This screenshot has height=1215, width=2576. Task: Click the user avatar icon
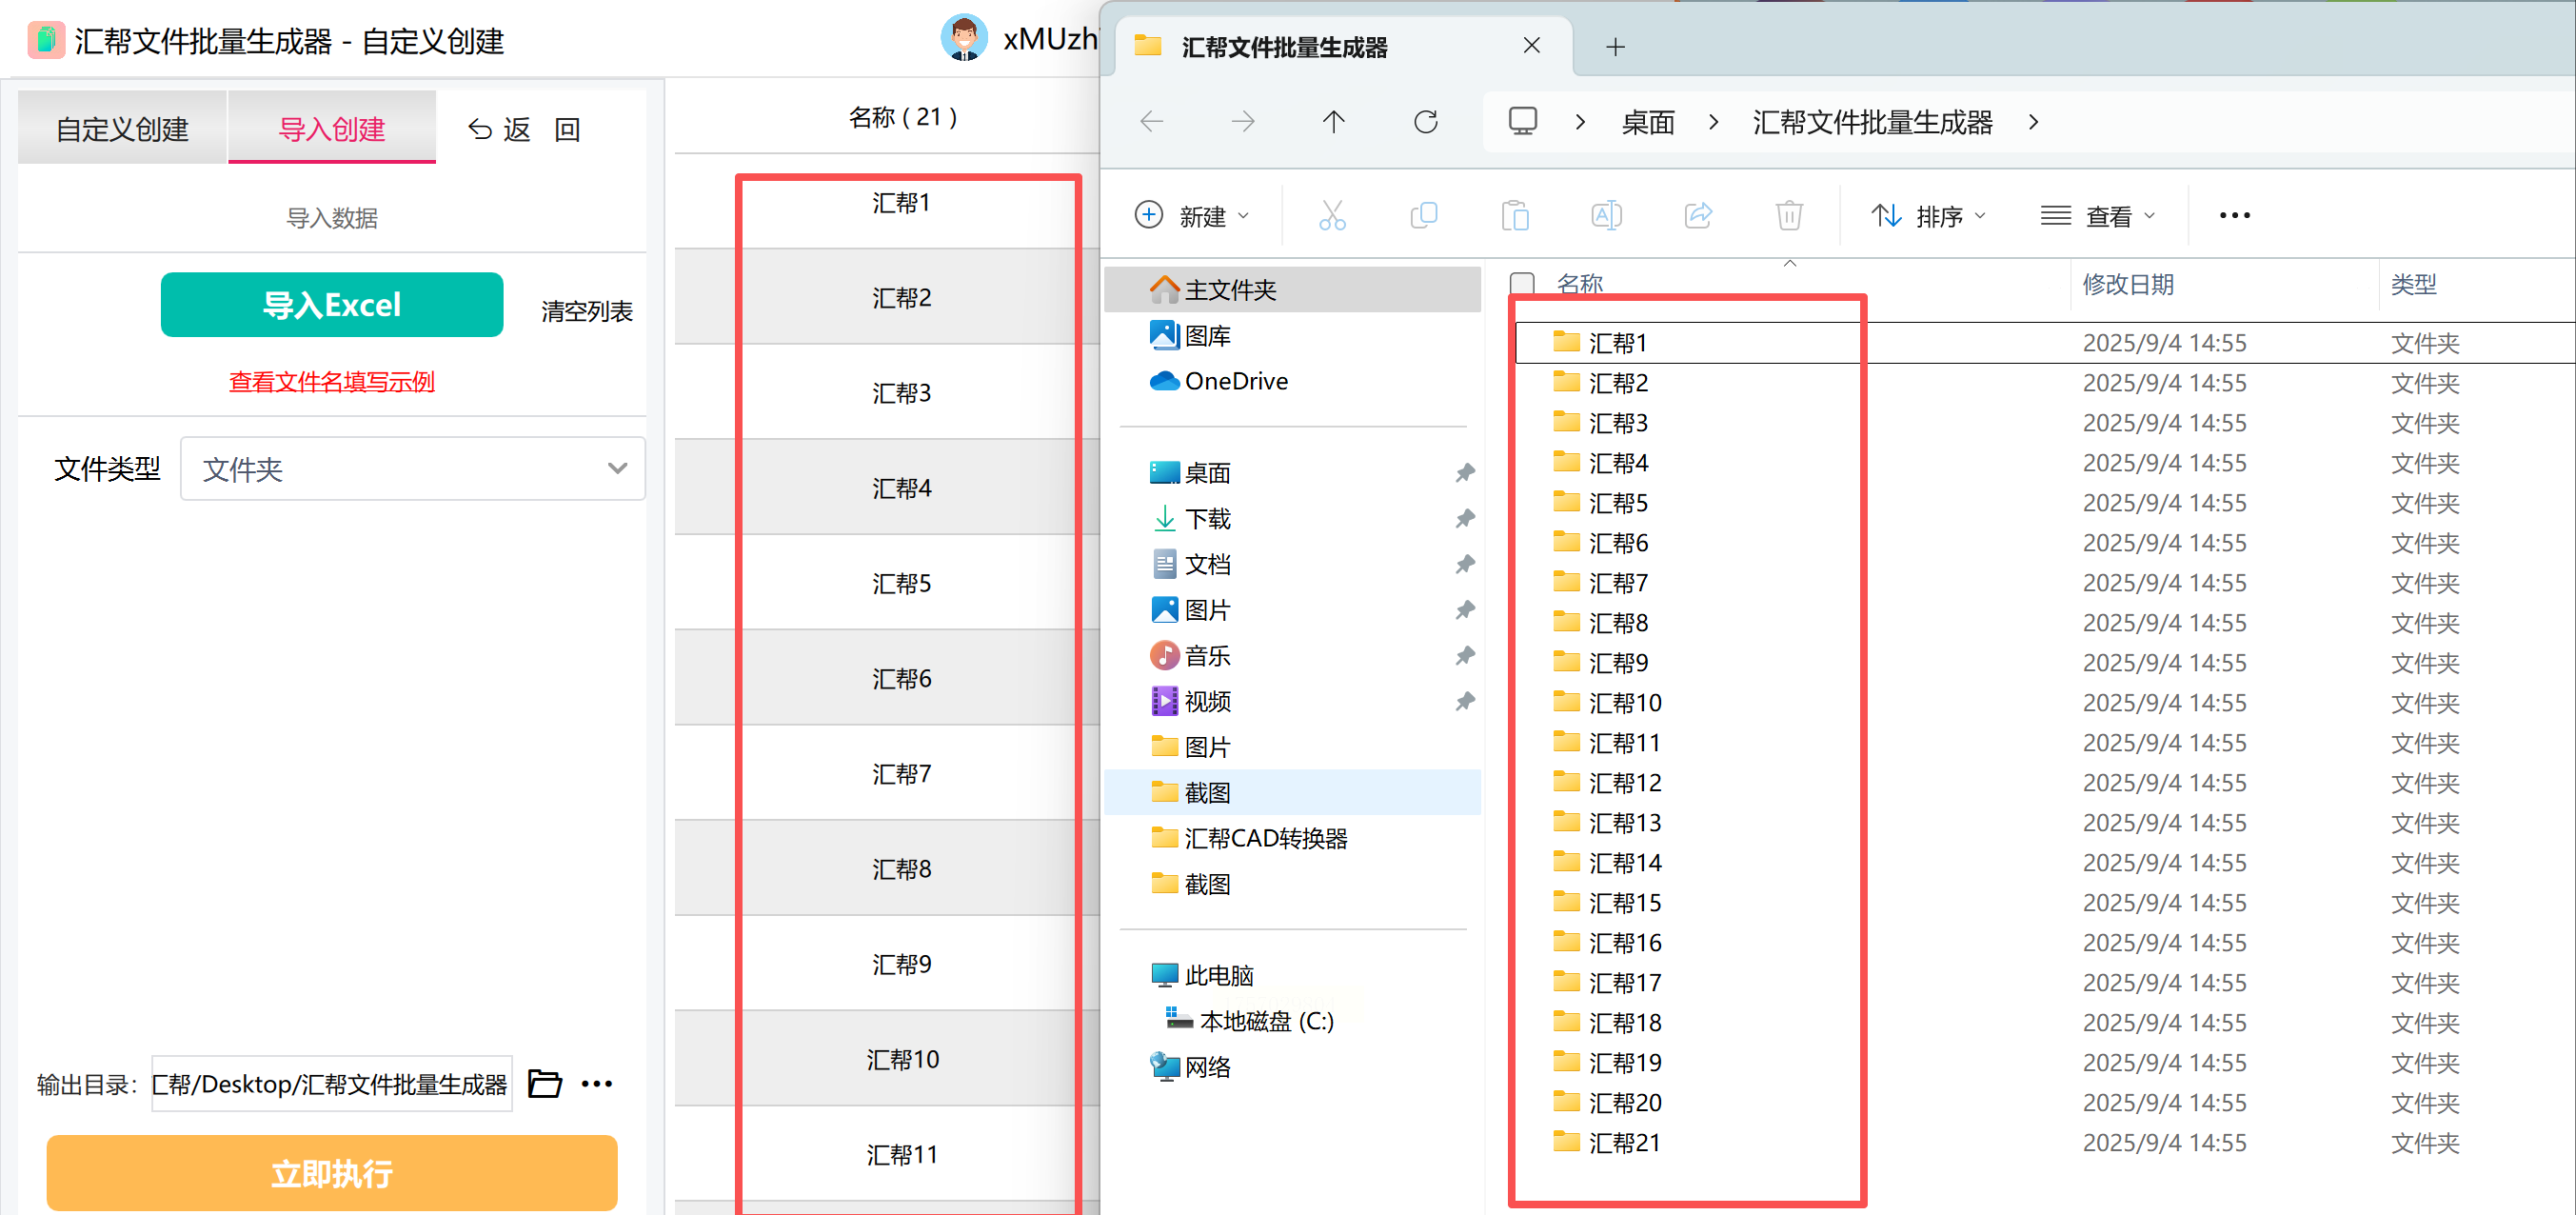pyautogui.click(x=964, y=38)
